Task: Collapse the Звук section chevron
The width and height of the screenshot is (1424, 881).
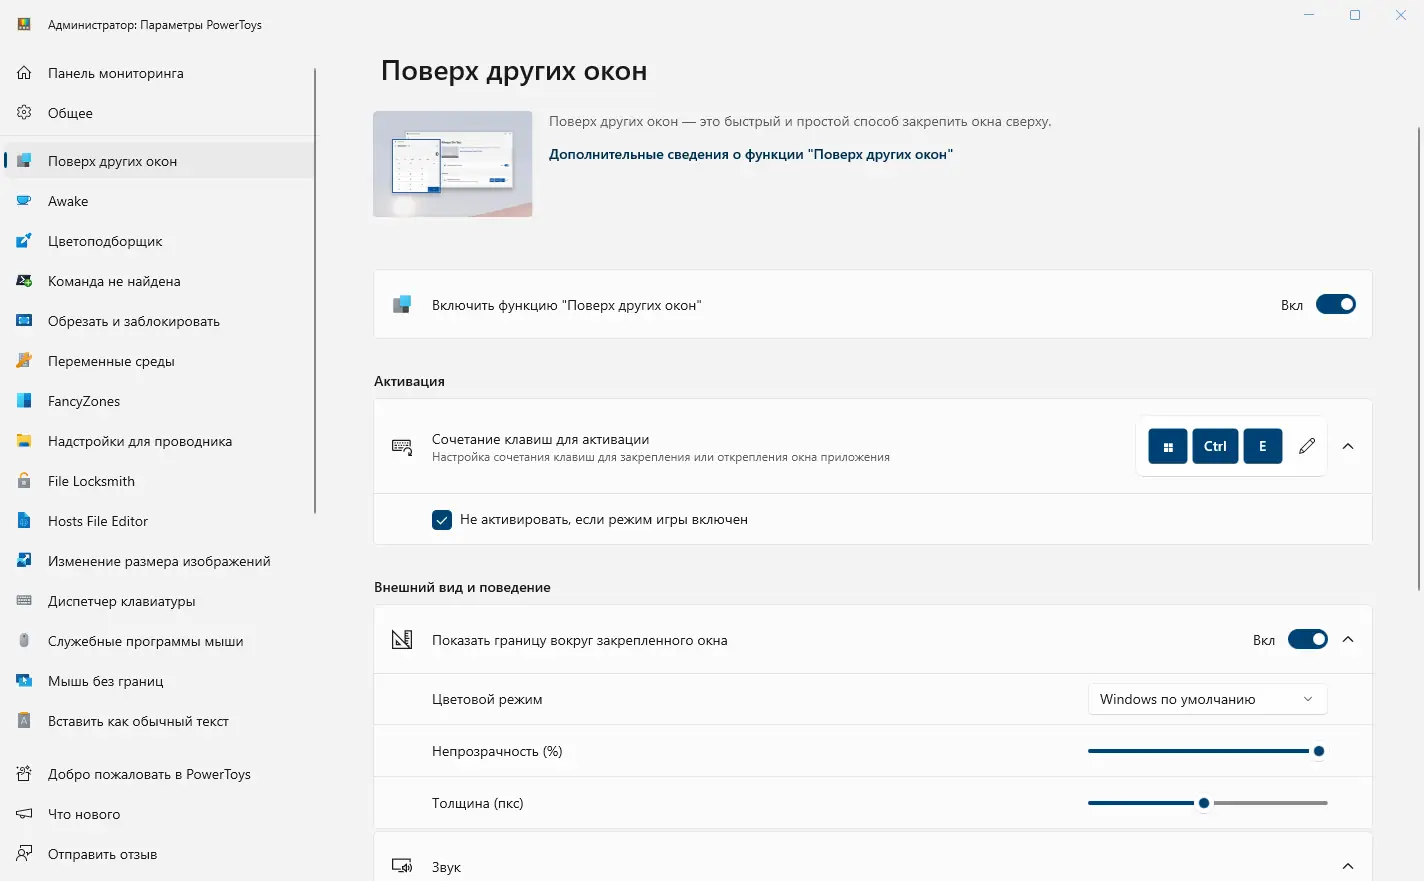Action: (x=1348, y=867)
